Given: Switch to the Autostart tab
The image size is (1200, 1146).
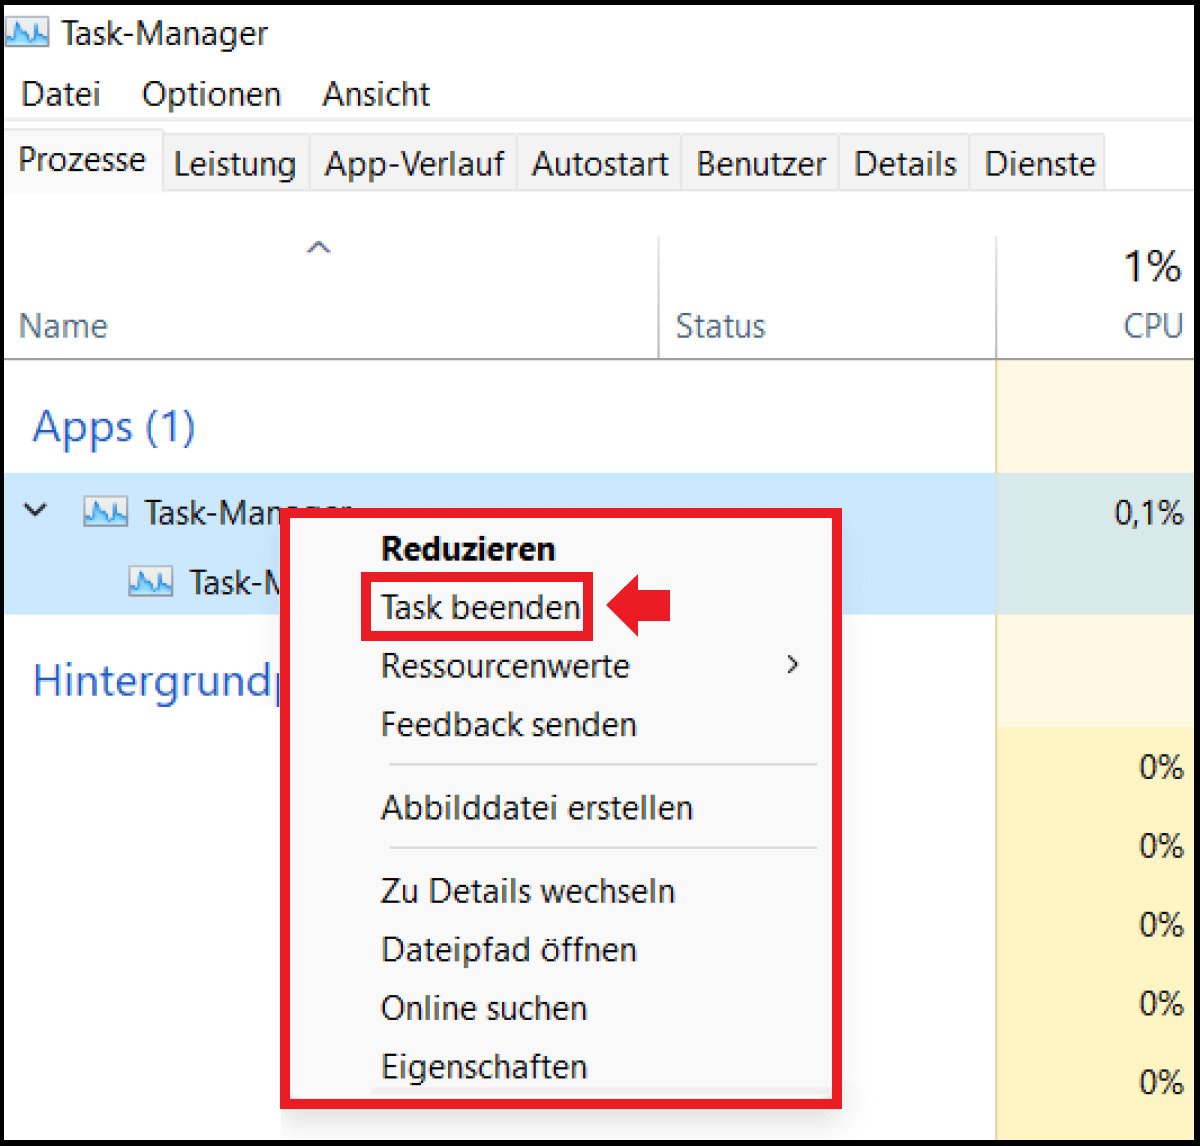Looking at the screenshot, I should tap(598, 163).
